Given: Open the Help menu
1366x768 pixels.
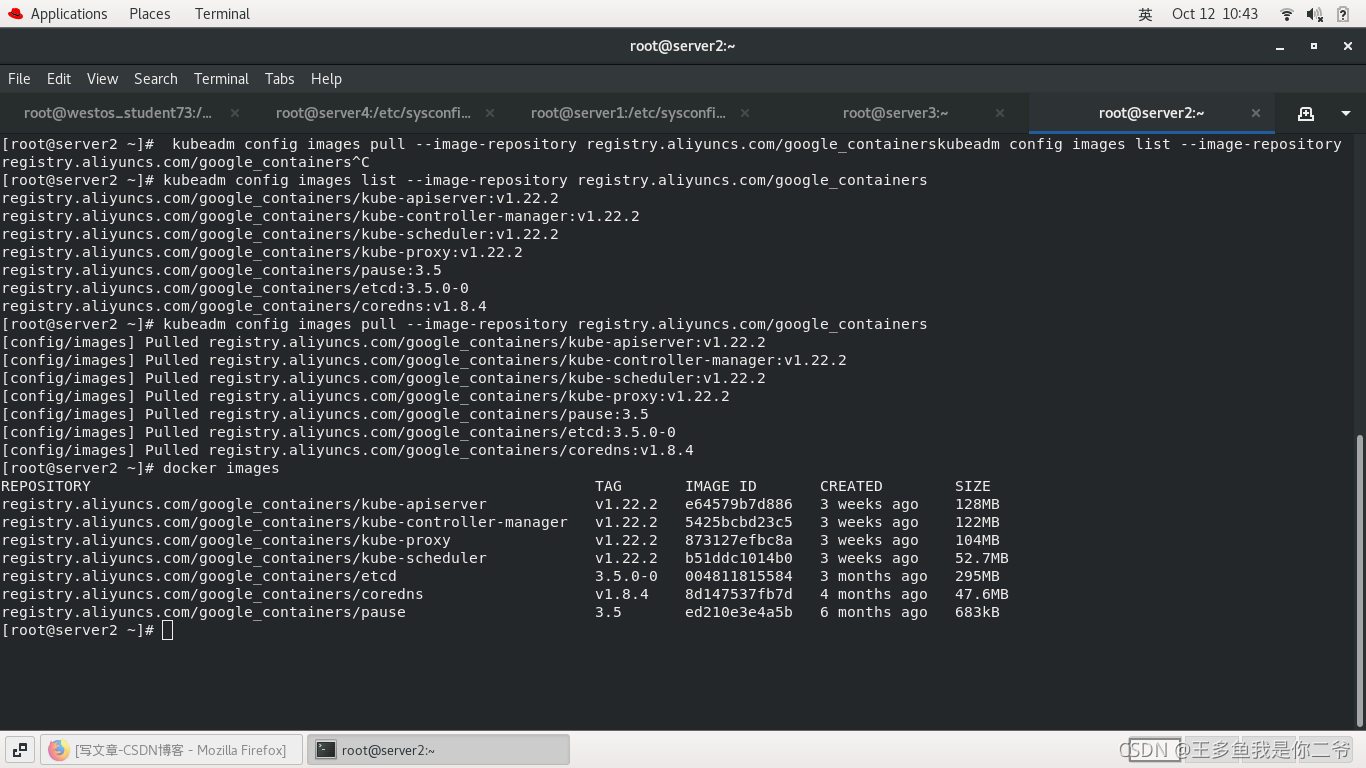Looking at the screenshot, I should 326,79.
